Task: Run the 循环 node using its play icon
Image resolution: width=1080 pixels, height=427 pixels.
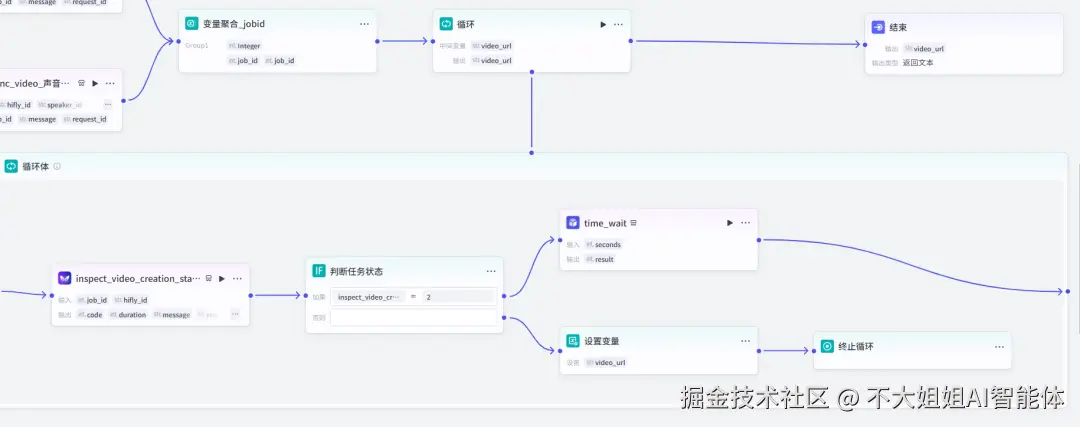Action: click(603, 24)
